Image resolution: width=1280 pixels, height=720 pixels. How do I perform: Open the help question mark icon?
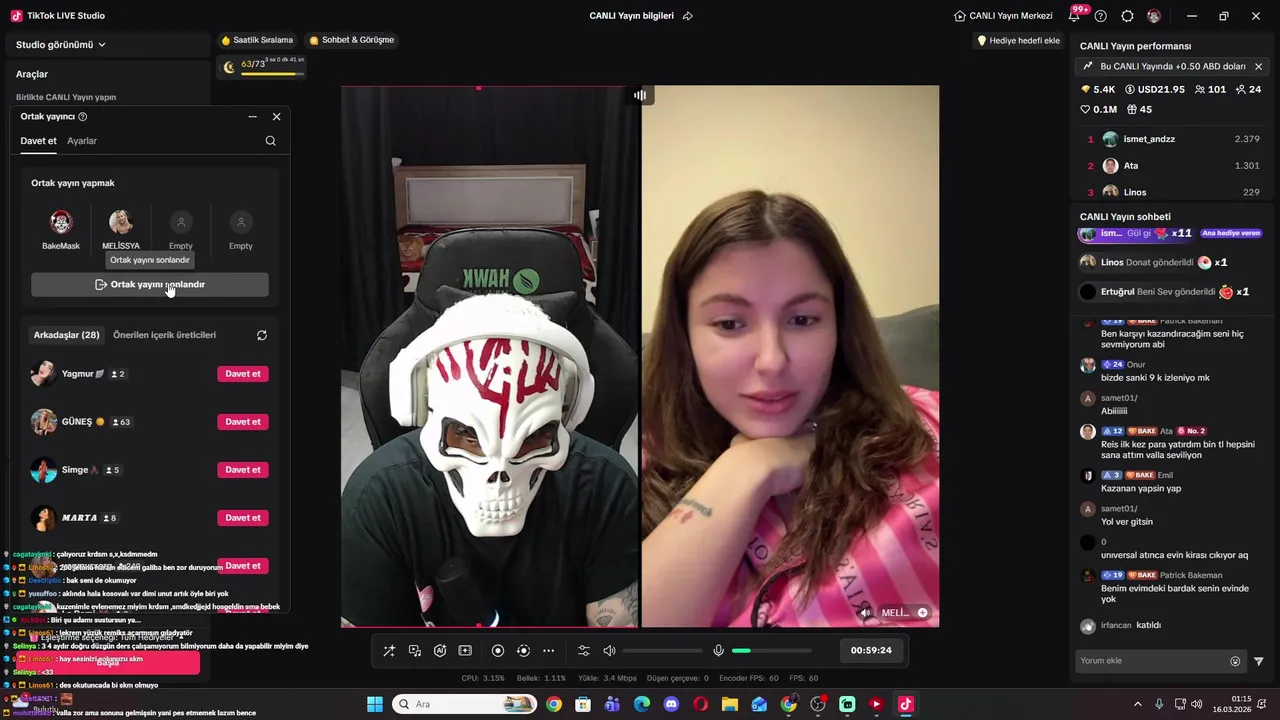point(1101,16)
